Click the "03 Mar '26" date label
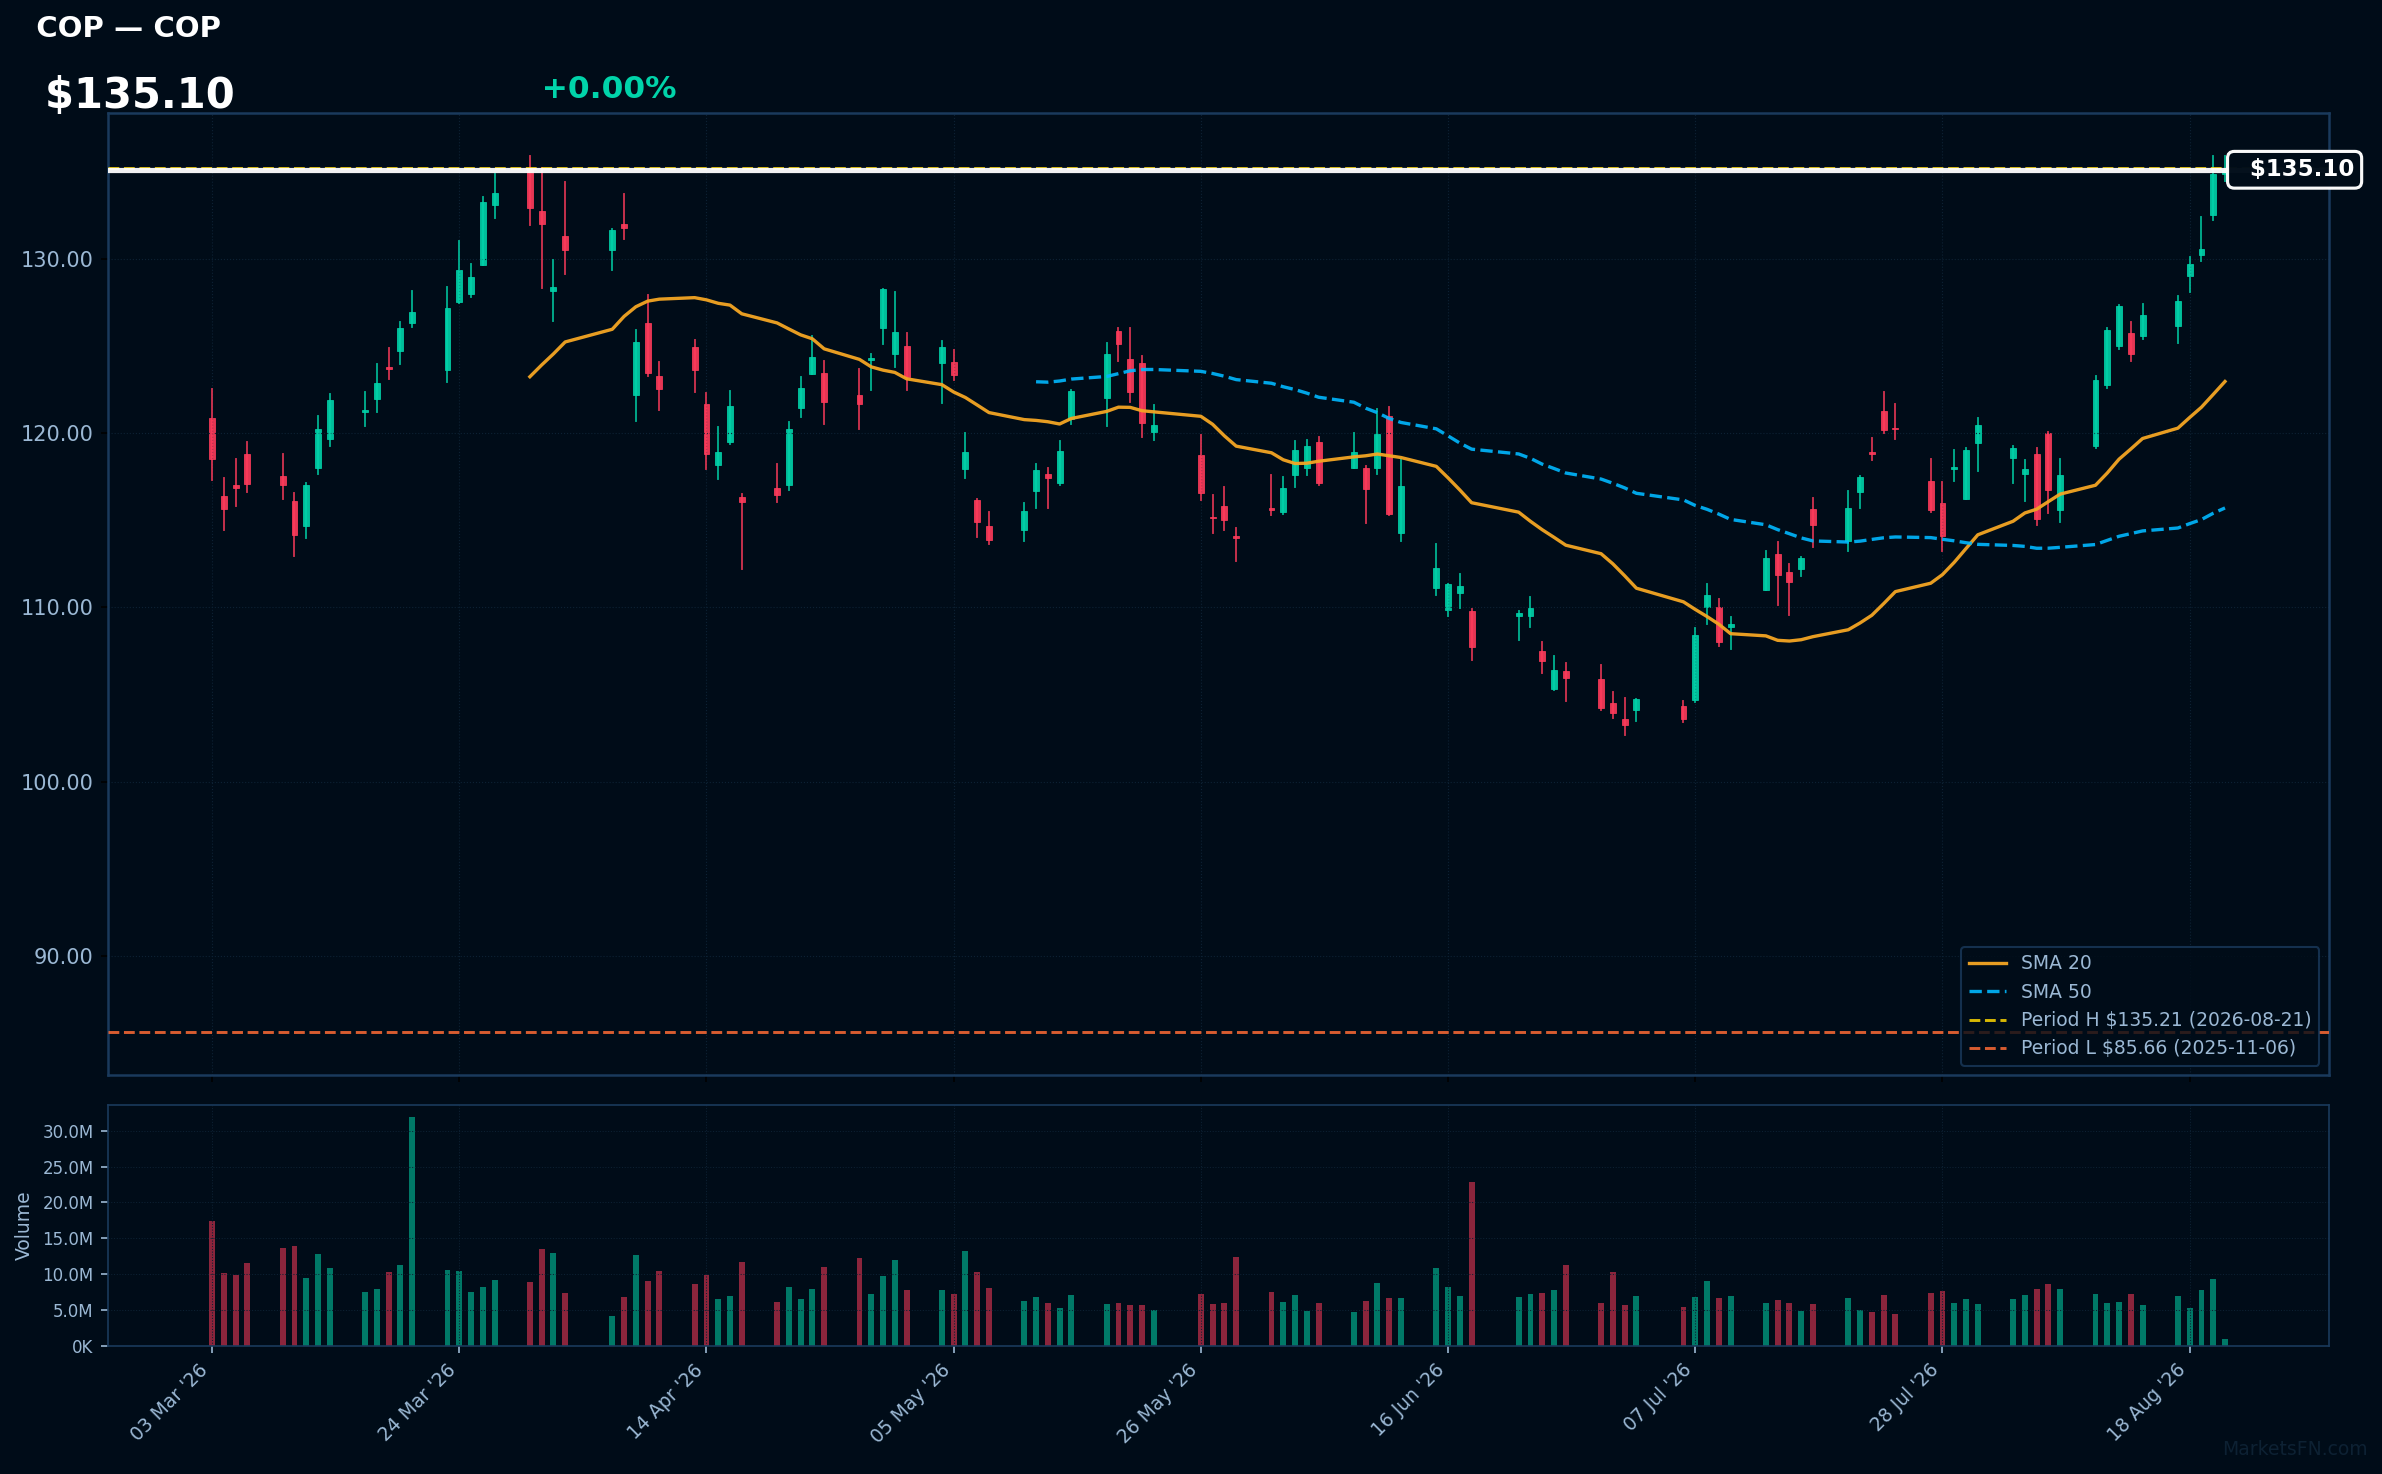 169,1402
